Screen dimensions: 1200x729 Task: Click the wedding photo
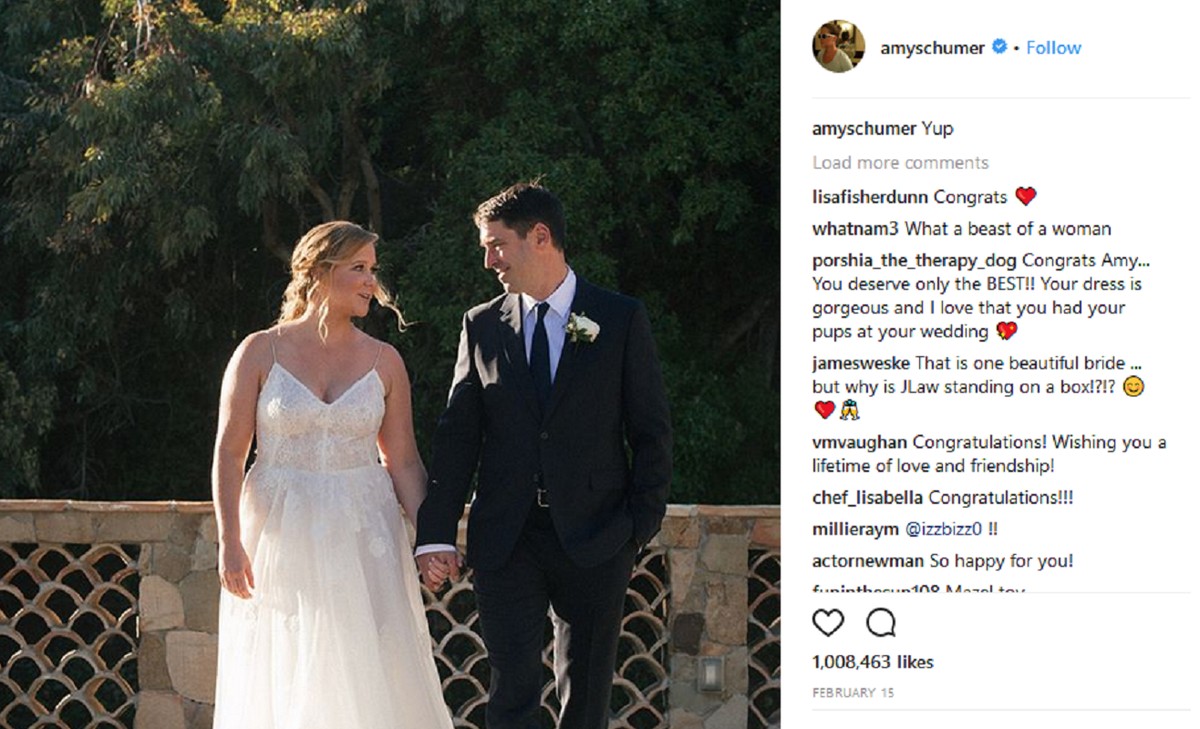pyautogui.click(x=390, y=364)
